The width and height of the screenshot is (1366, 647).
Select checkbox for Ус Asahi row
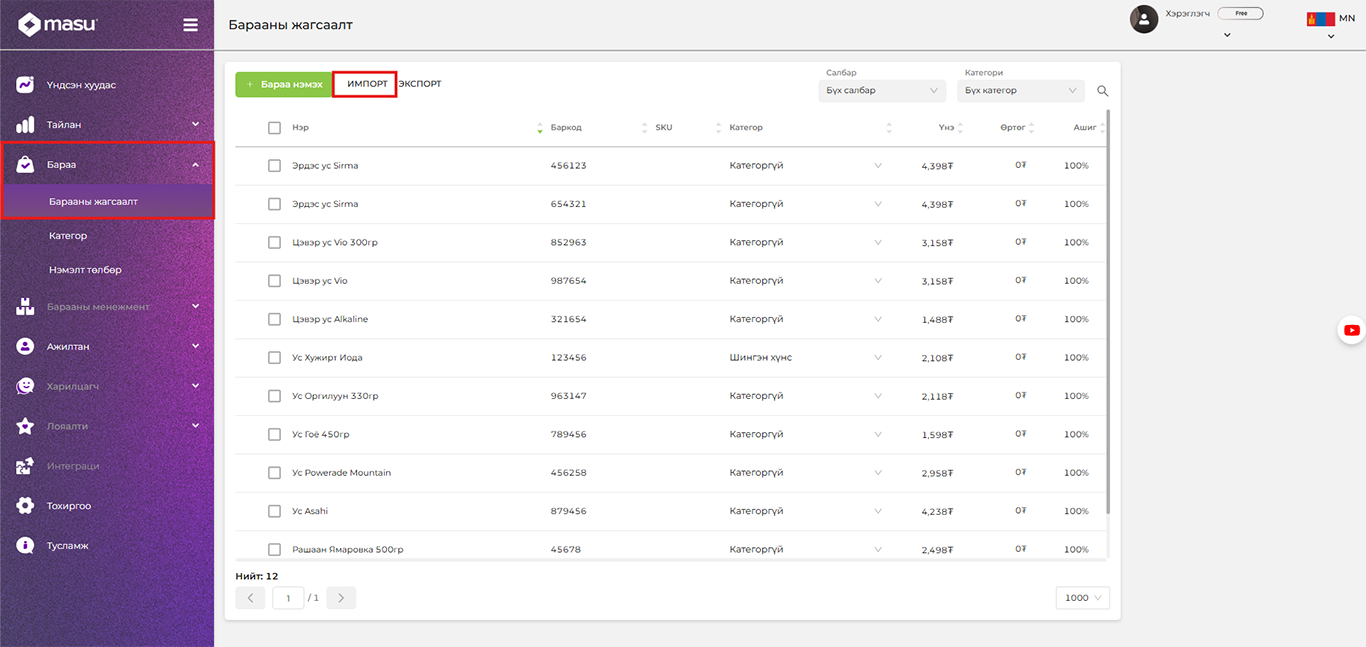[x=274, y=511]
